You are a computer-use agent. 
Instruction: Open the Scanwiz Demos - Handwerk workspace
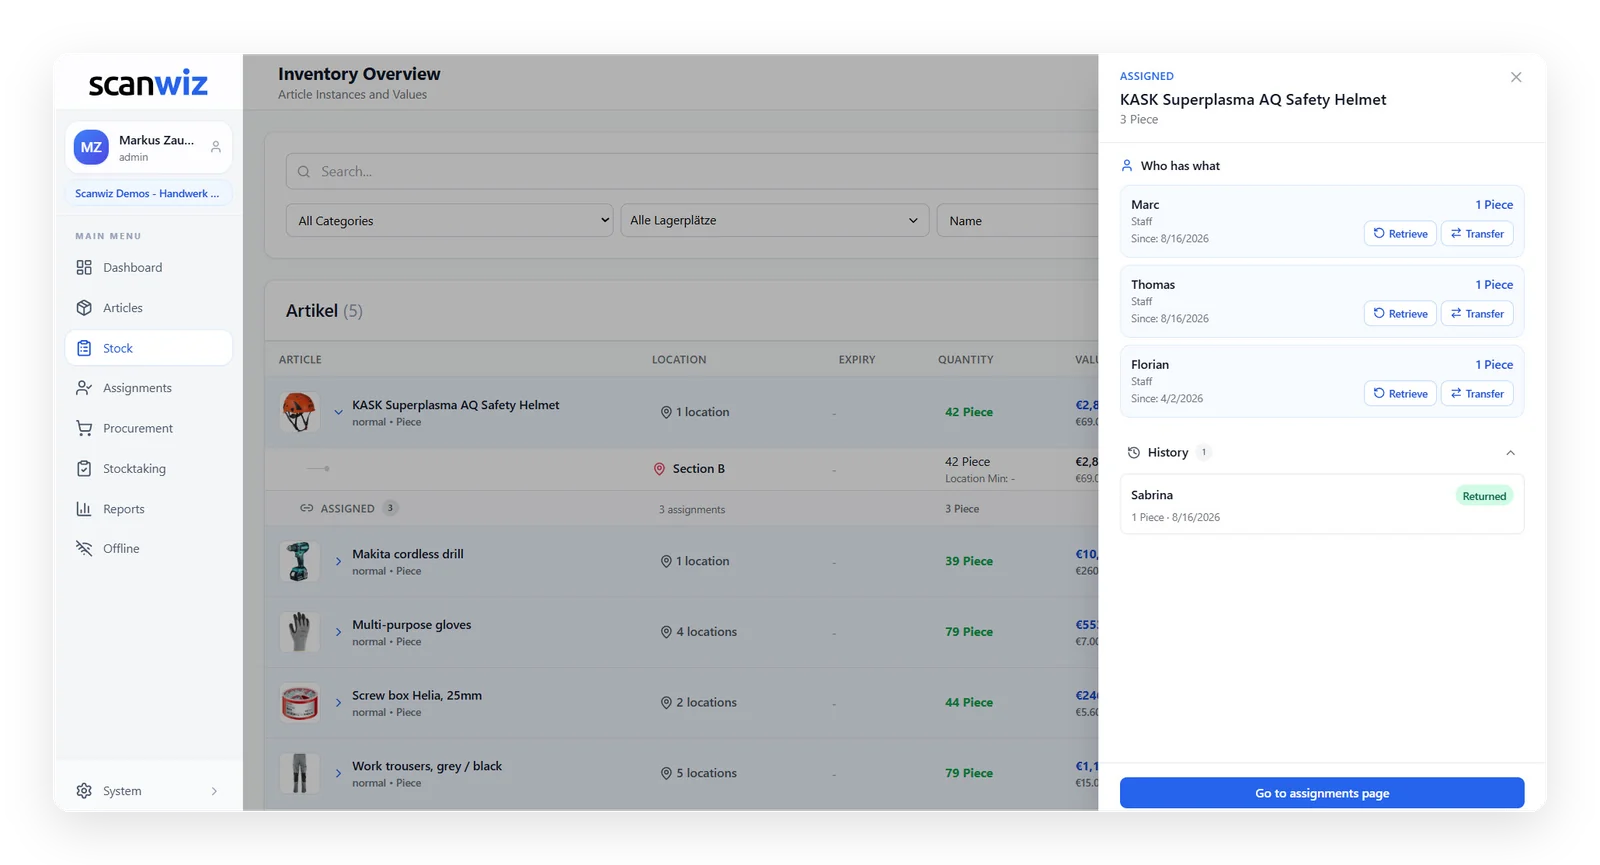tap(148, 193)
